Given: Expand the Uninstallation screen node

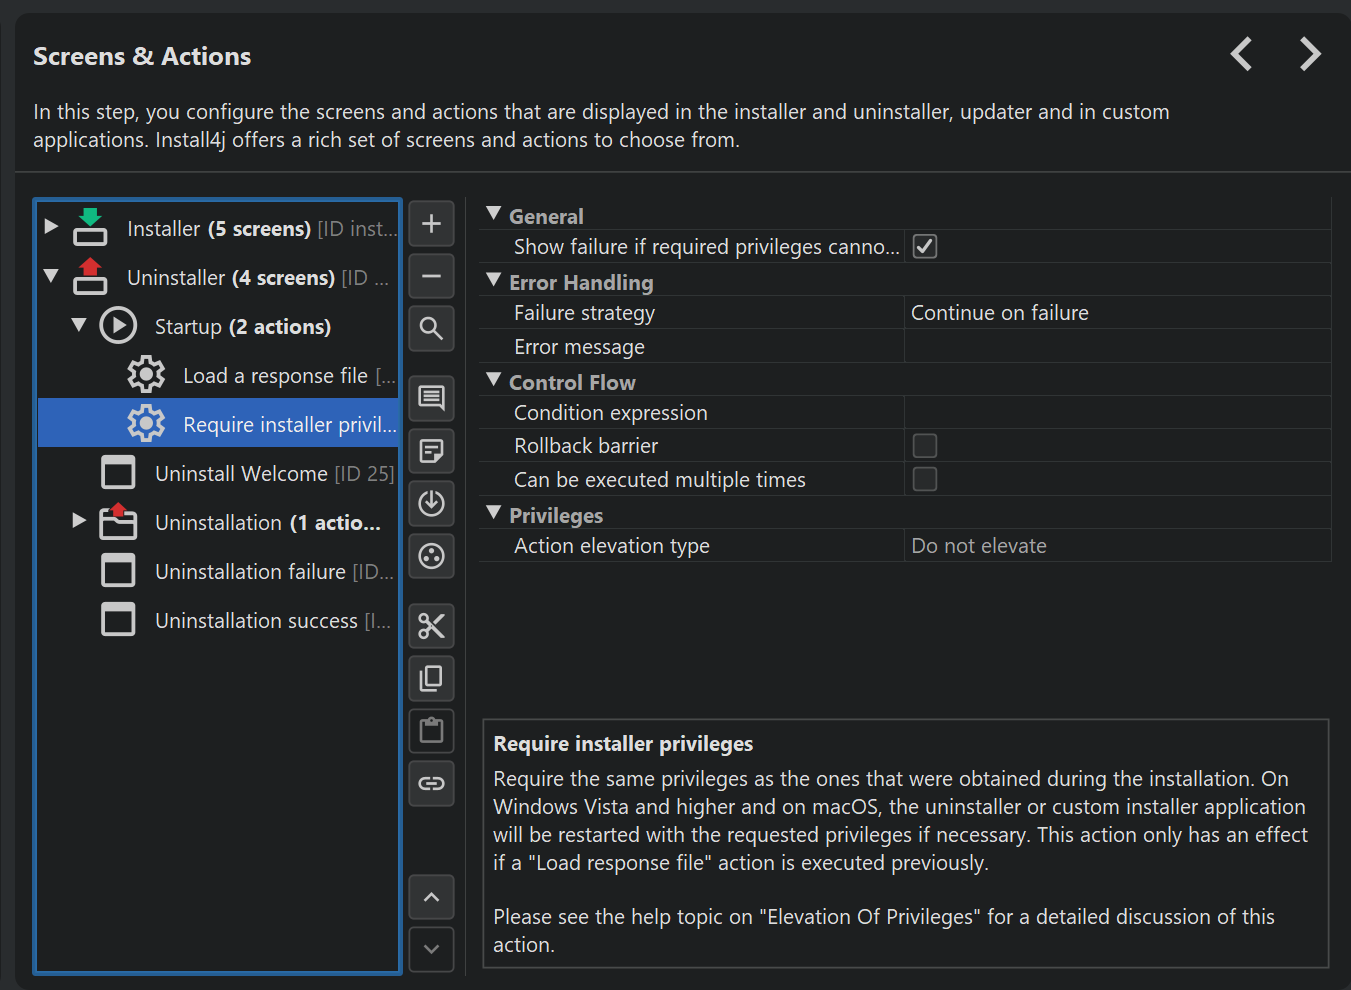Looking at the screenshot, I should click(x=79, y=520).
